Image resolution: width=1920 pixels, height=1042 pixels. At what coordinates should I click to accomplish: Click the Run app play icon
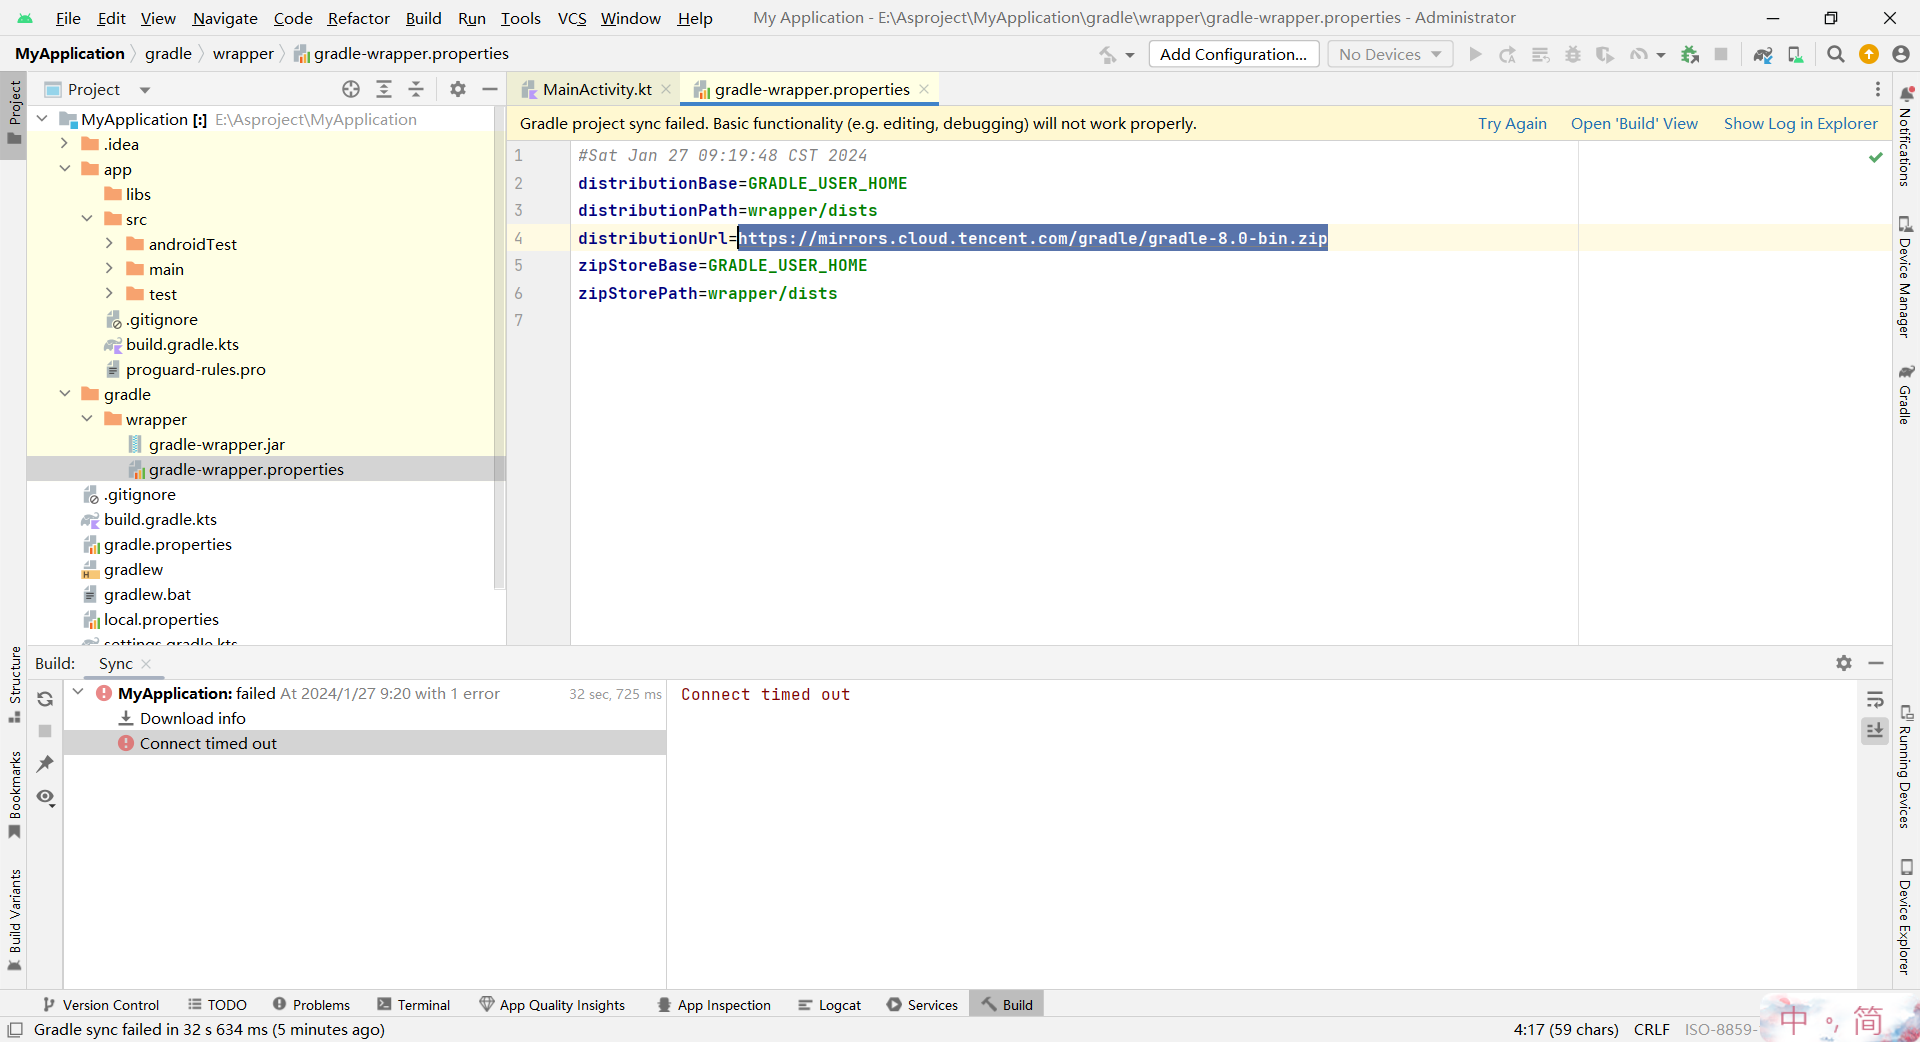(1475, 55)
